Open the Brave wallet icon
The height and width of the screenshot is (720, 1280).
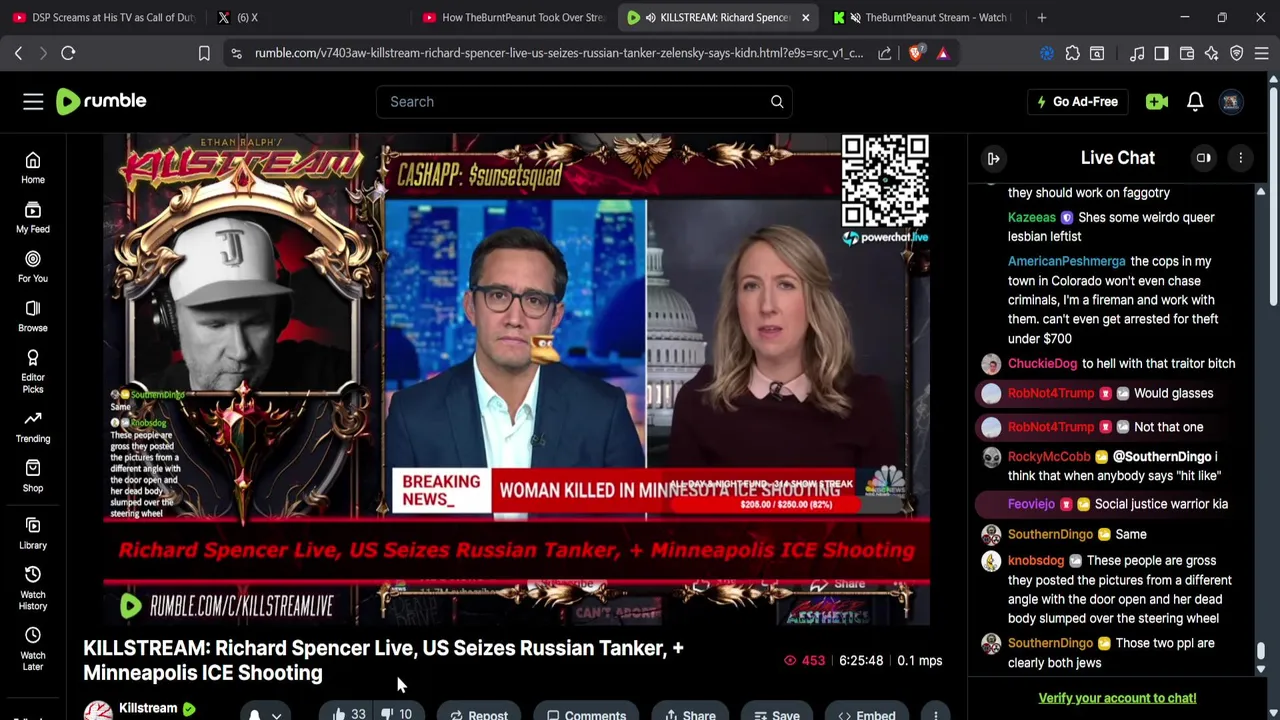tap(1187, 53)
